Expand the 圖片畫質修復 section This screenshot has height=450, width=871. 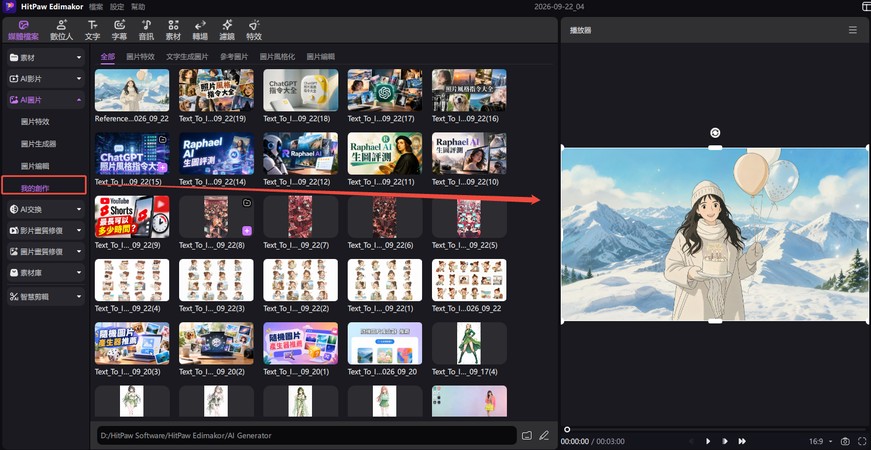click(46, 252)
